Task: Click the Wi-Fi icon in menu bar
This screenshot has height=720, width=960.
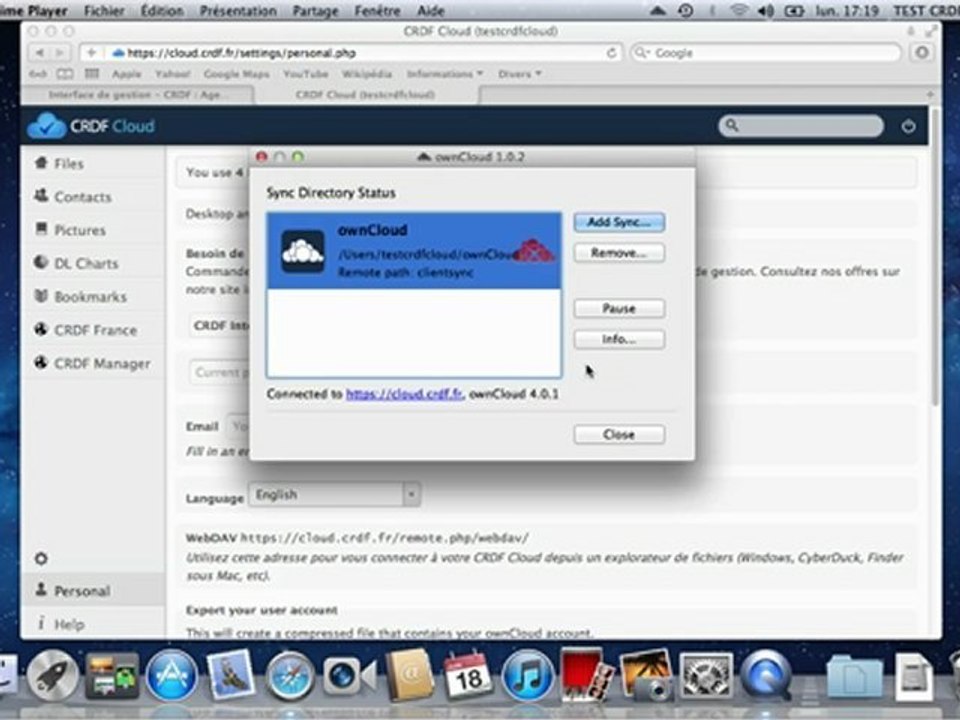Action: 740,10
